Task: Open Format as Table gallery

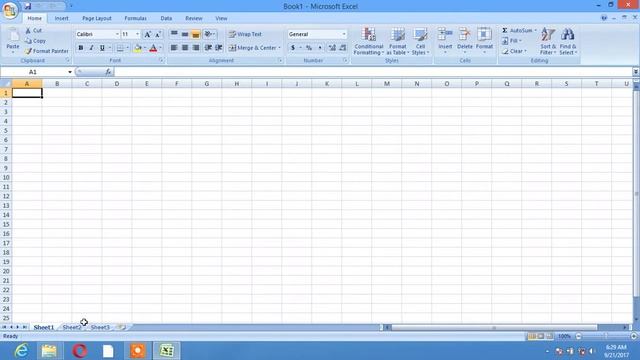Action: click(398, 41)
